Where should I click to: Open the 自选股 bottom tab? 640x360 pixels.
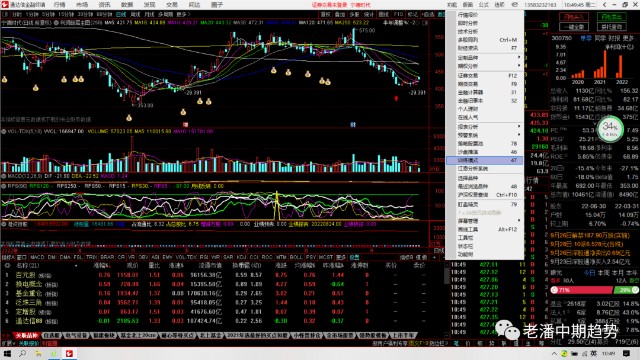pyautogui.click(x=51, y=336)
